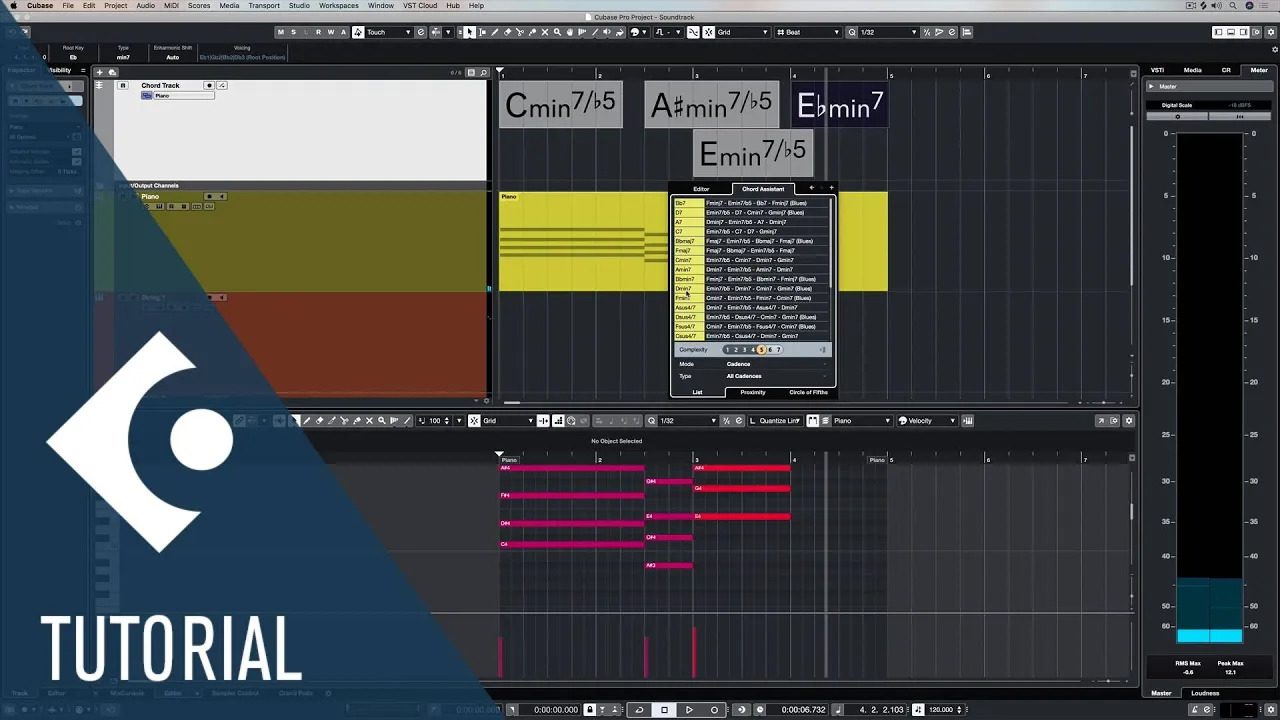Open Key Editor setup gear icon
The width and height of the screenshot is (1280, 720).
[1129, 421]
